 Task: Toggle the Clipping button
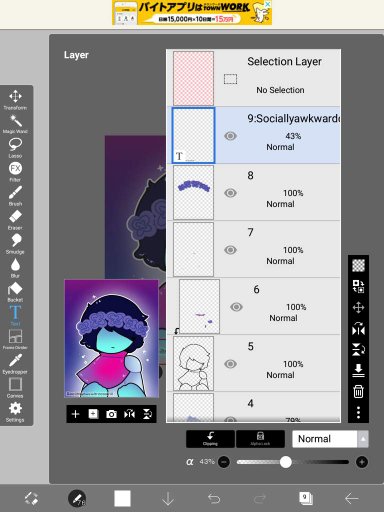point(210,439)
